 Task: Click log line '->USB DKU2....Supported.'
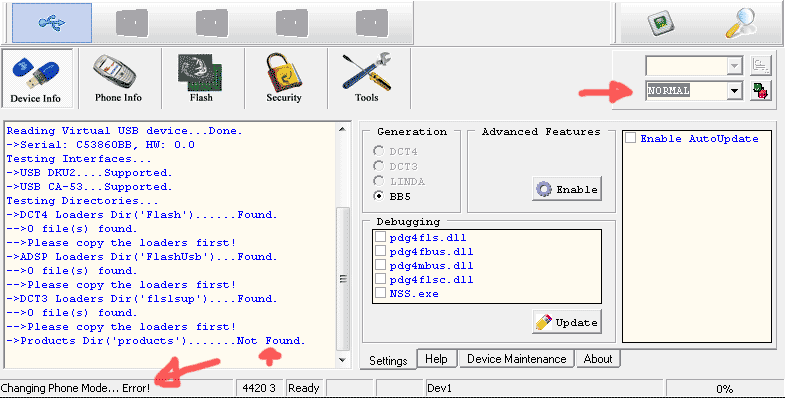point(89,173)
